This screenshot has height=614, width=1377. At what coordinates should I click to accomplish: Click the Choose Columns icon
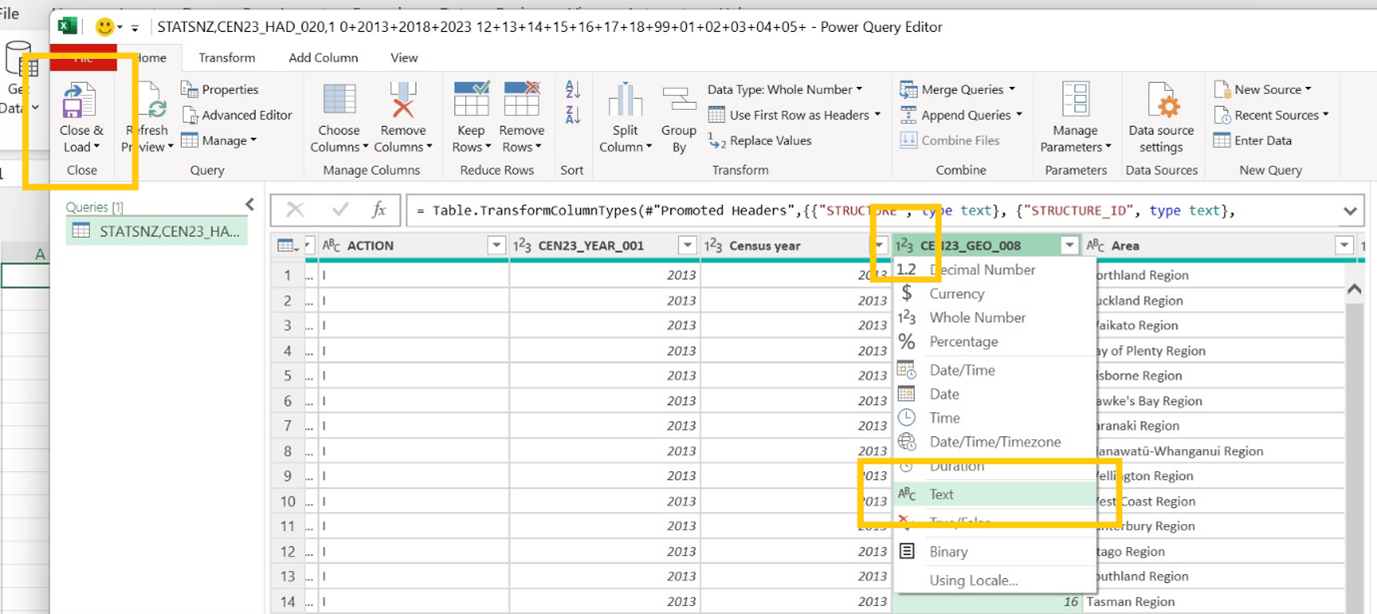[339, 101]
